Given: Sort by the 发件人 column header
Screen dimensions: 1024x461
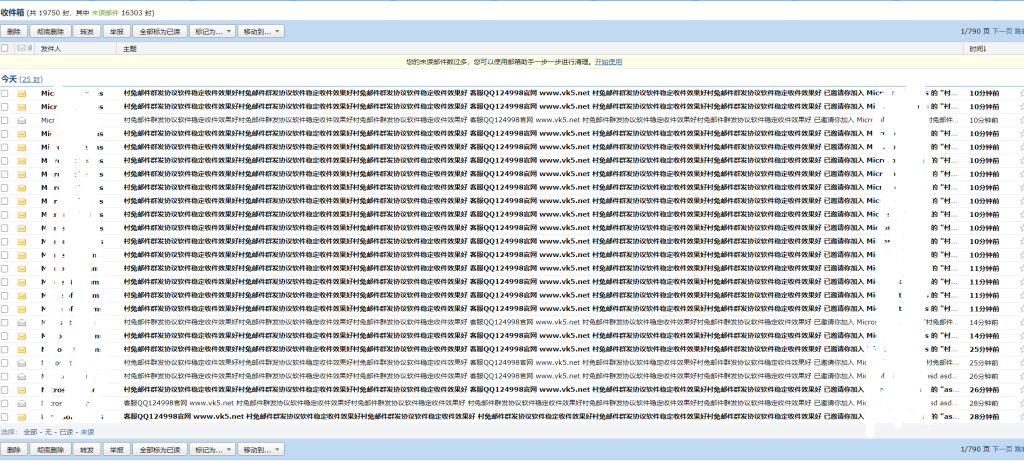Looking at the screenshot, I should tap(50, 48).
